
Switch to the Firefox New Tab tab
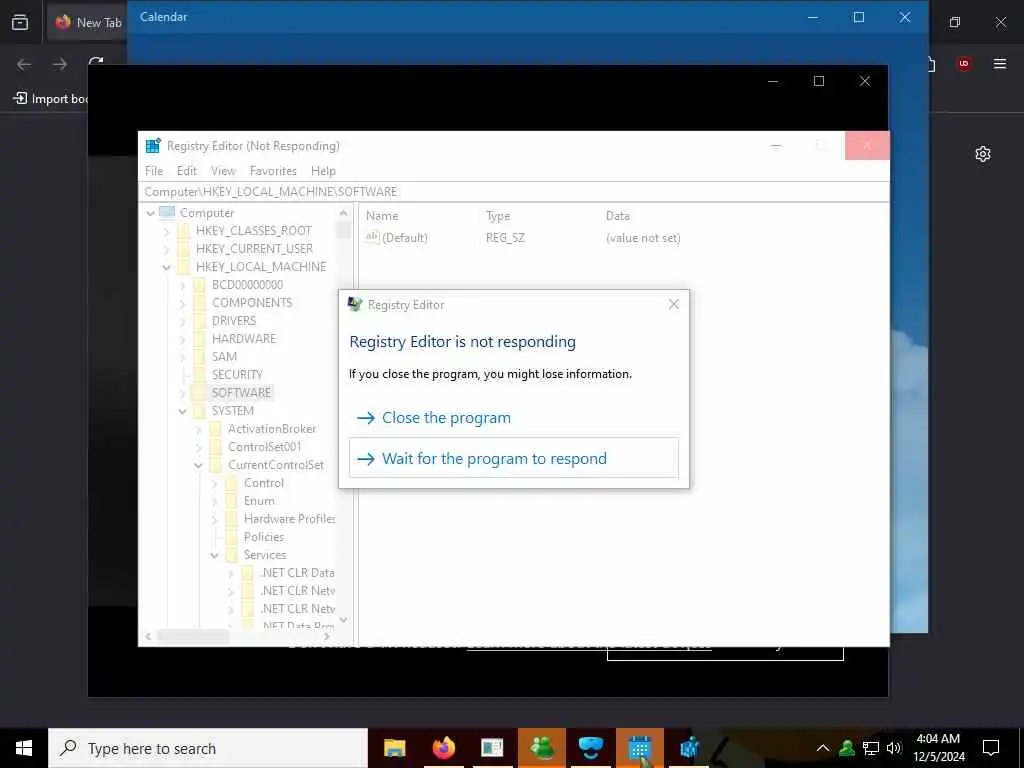(x=88, y=22)
